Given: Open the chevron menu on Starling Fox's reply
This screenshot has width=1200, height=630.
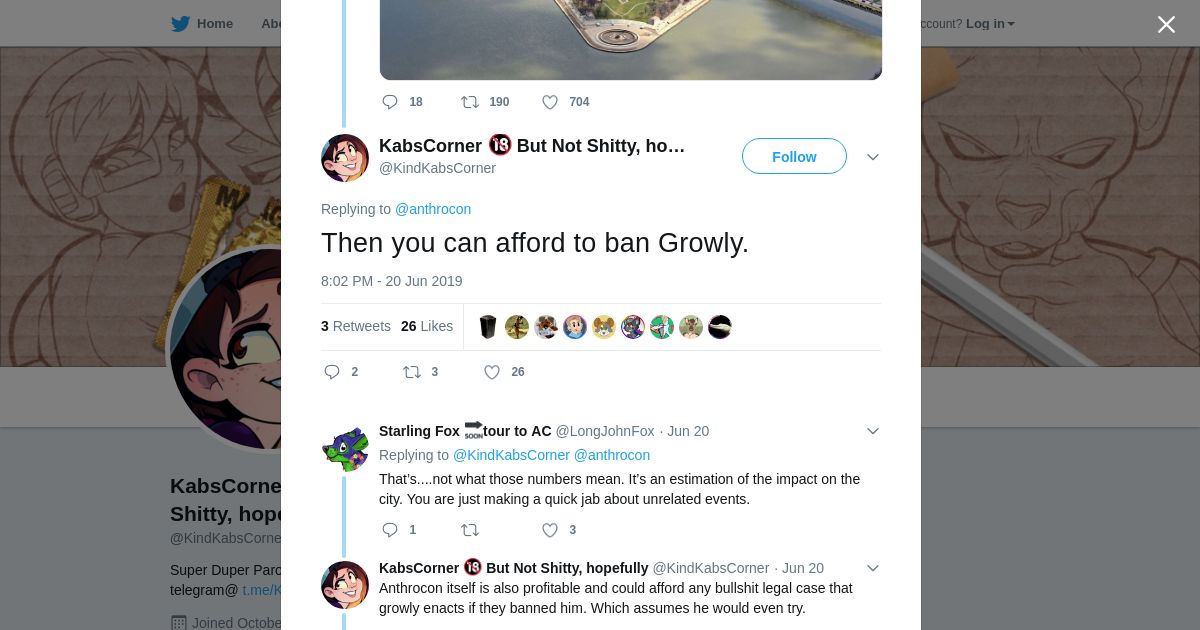Looking at the screenshot, I should click(873, 431).
